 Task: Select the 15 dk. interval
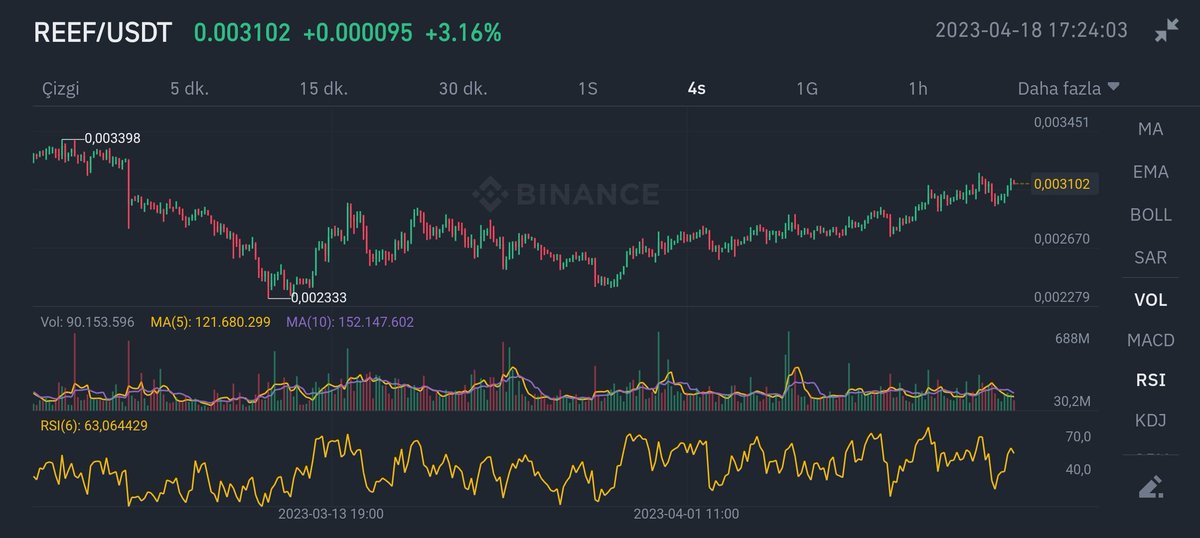pyautogui.click(x=324, y=88)
